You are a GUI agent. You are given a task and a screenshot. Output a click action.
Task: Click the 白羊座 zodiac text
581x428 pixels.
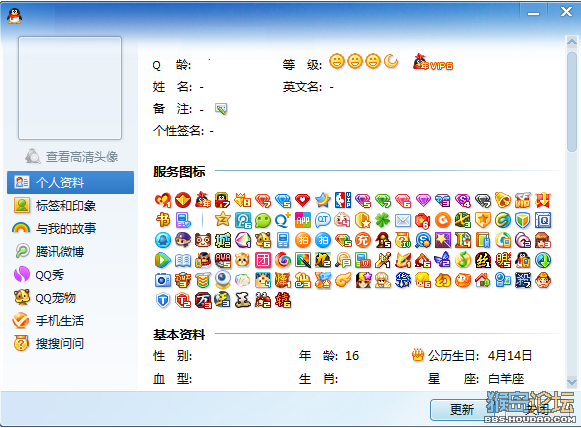click(506, 379)
